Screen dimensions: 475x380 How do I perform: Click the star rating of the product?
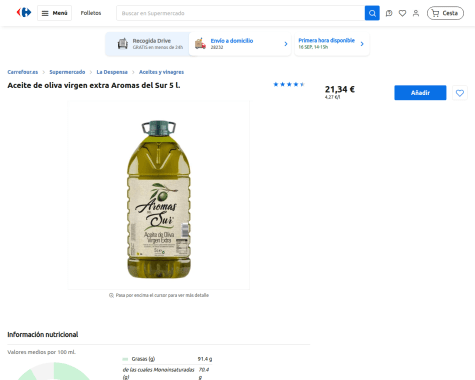(x=289, y=84)
